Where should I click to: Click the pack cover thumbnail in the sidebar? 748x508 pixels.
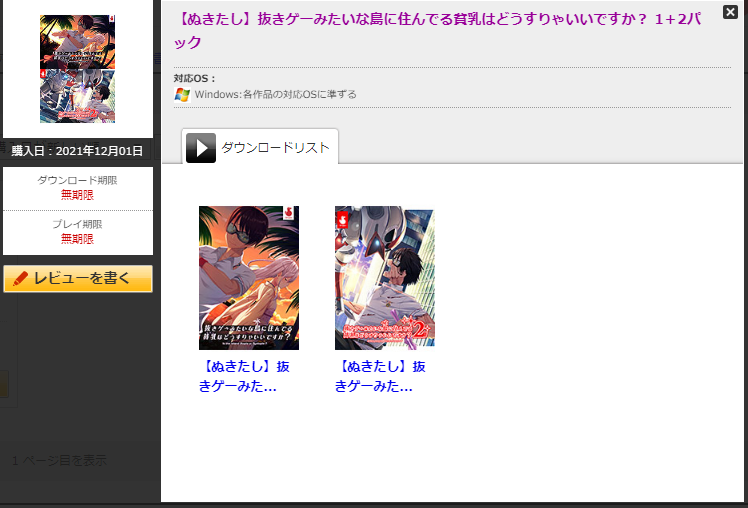coord(77,69)
